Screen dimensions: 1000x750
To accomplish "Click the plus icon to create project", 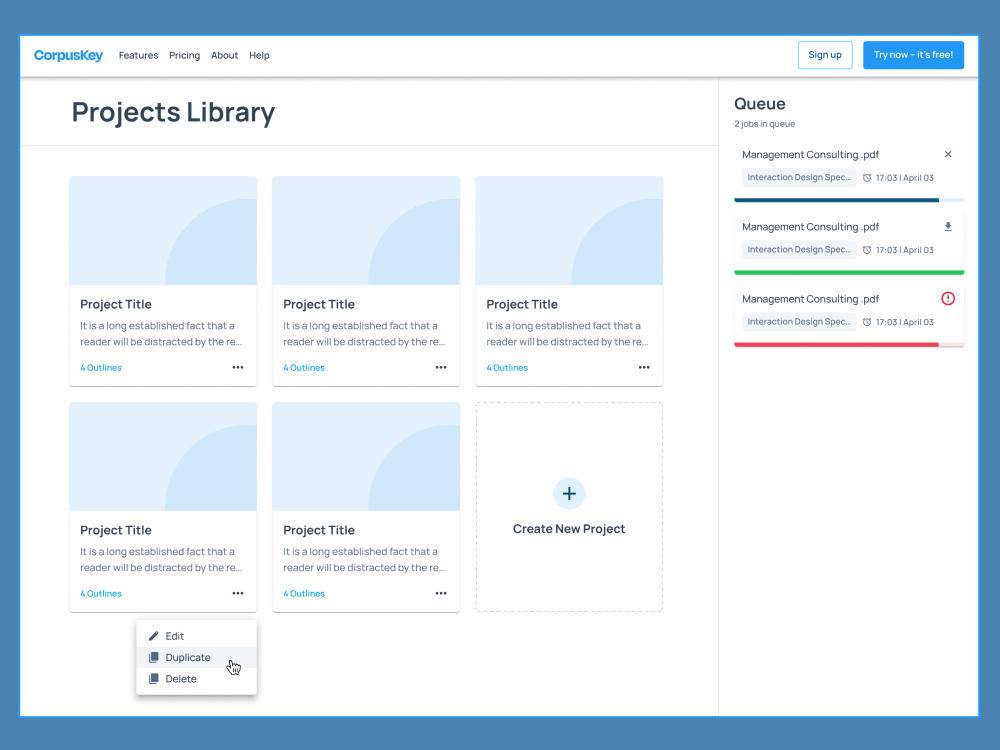I will click(x=569, y=494).
